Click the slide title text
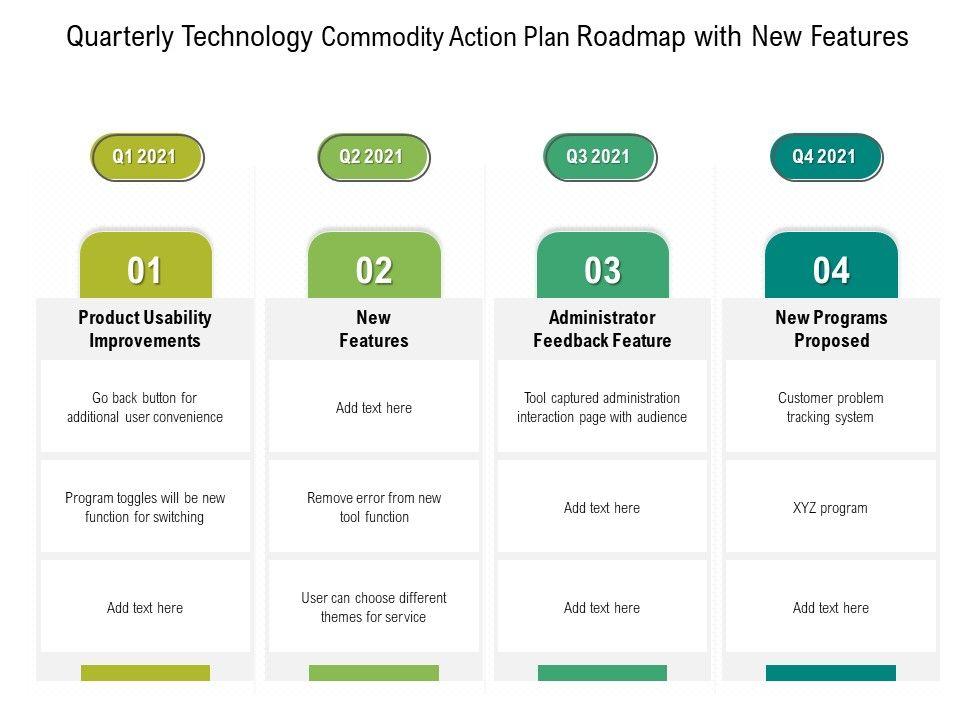Viewport: 960px width, 720px height. pos(487,37)
